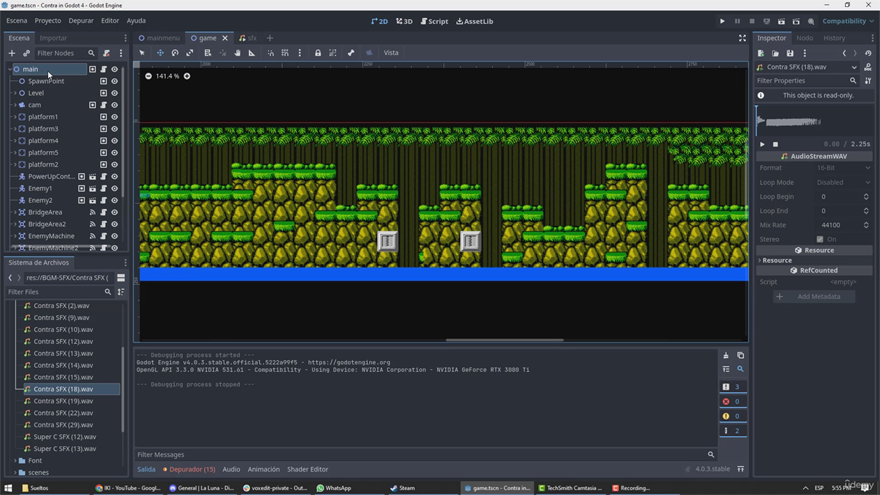Activate the Rotate mode tool
880x495 pixels.
[175, 53]
